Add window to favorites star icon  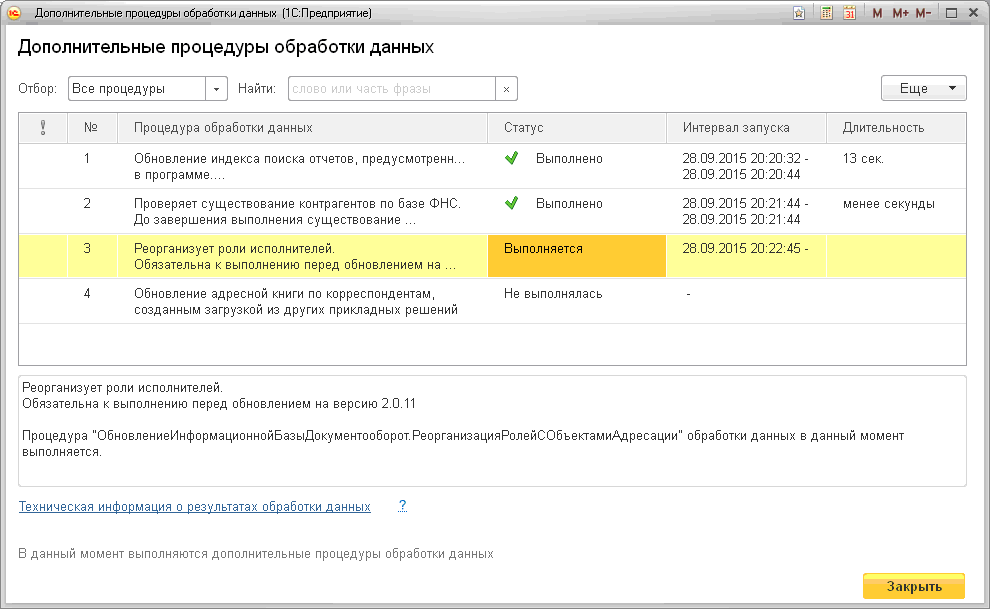pyautogui.click(x=799, y=13)
